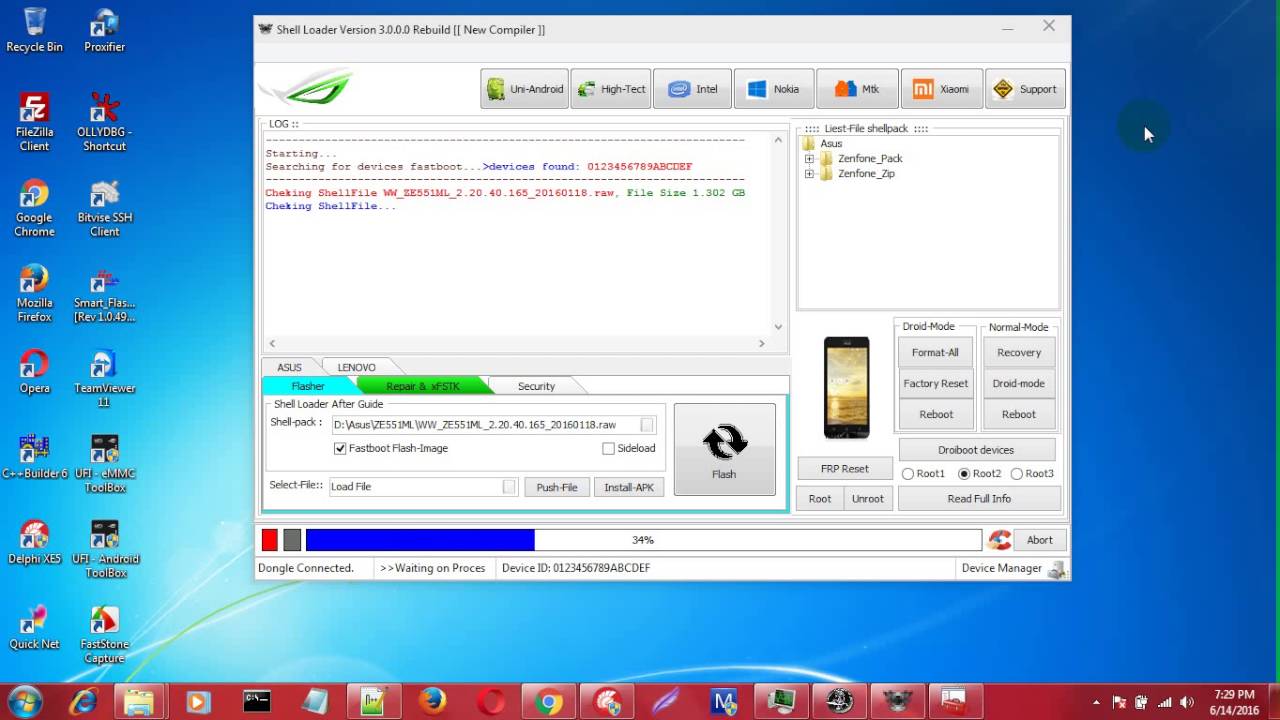This screenshot has height=720, width=1280.
Task: Open Recycle Bin on desktop
Action: coord(34,30)
